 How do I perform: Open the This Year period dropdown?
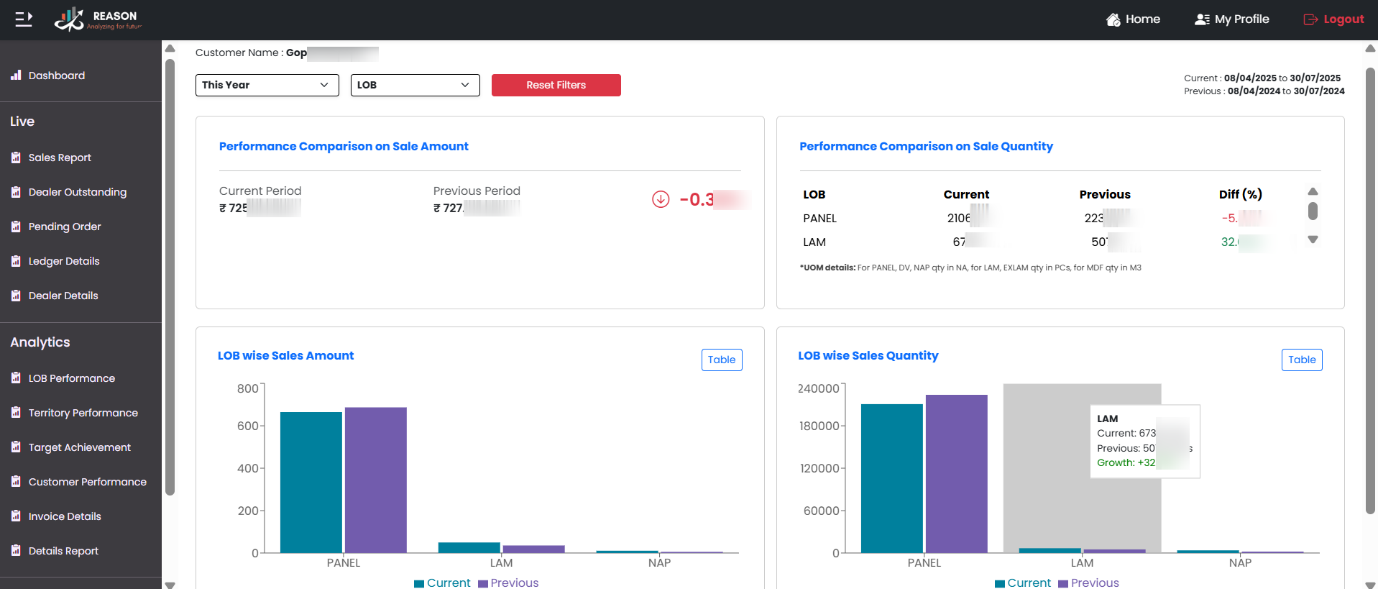coord(267,85)
